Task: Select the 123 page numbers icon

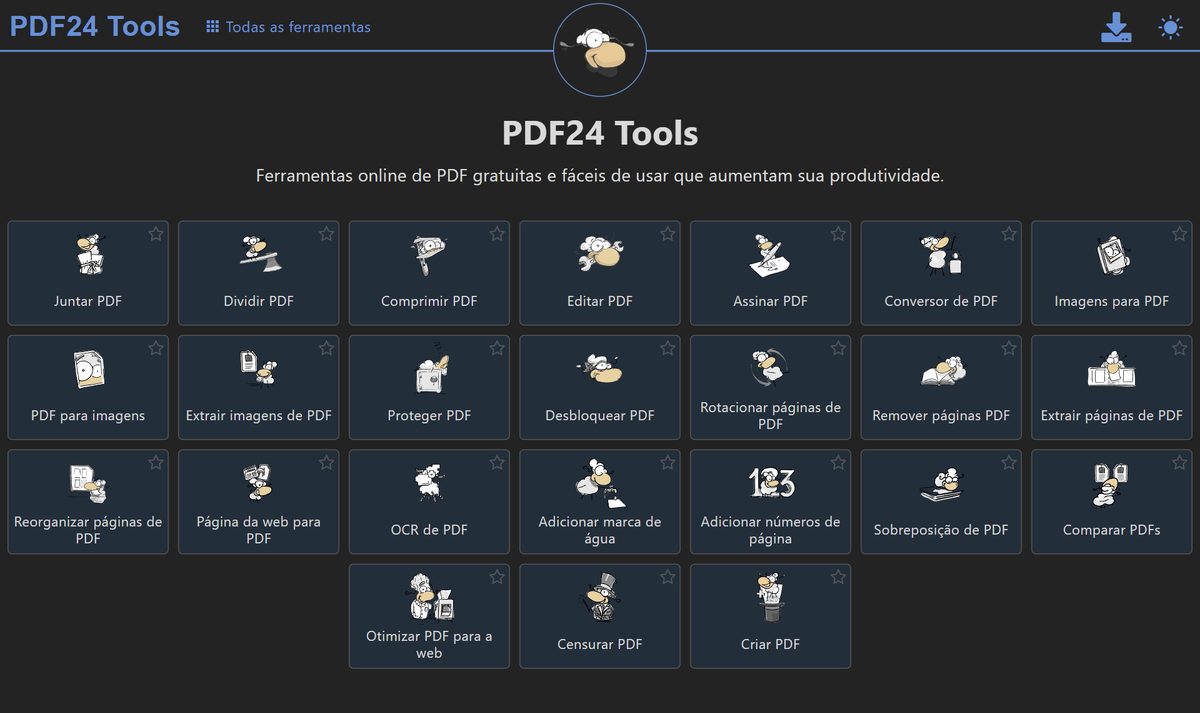Action: 771,483
